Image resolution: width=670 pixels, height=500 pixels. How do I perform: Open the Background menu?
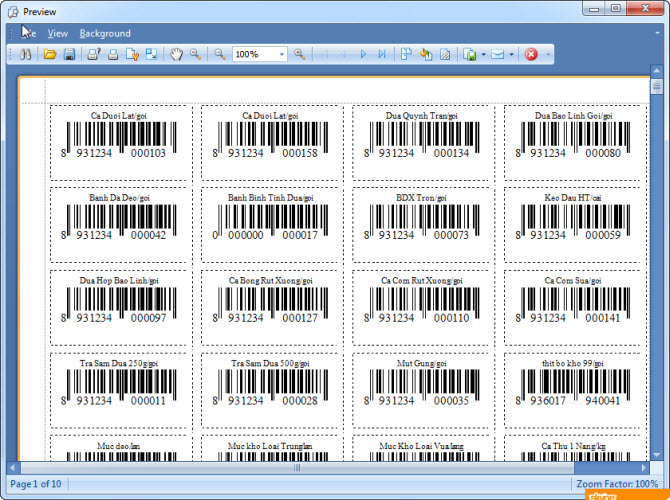105,33
